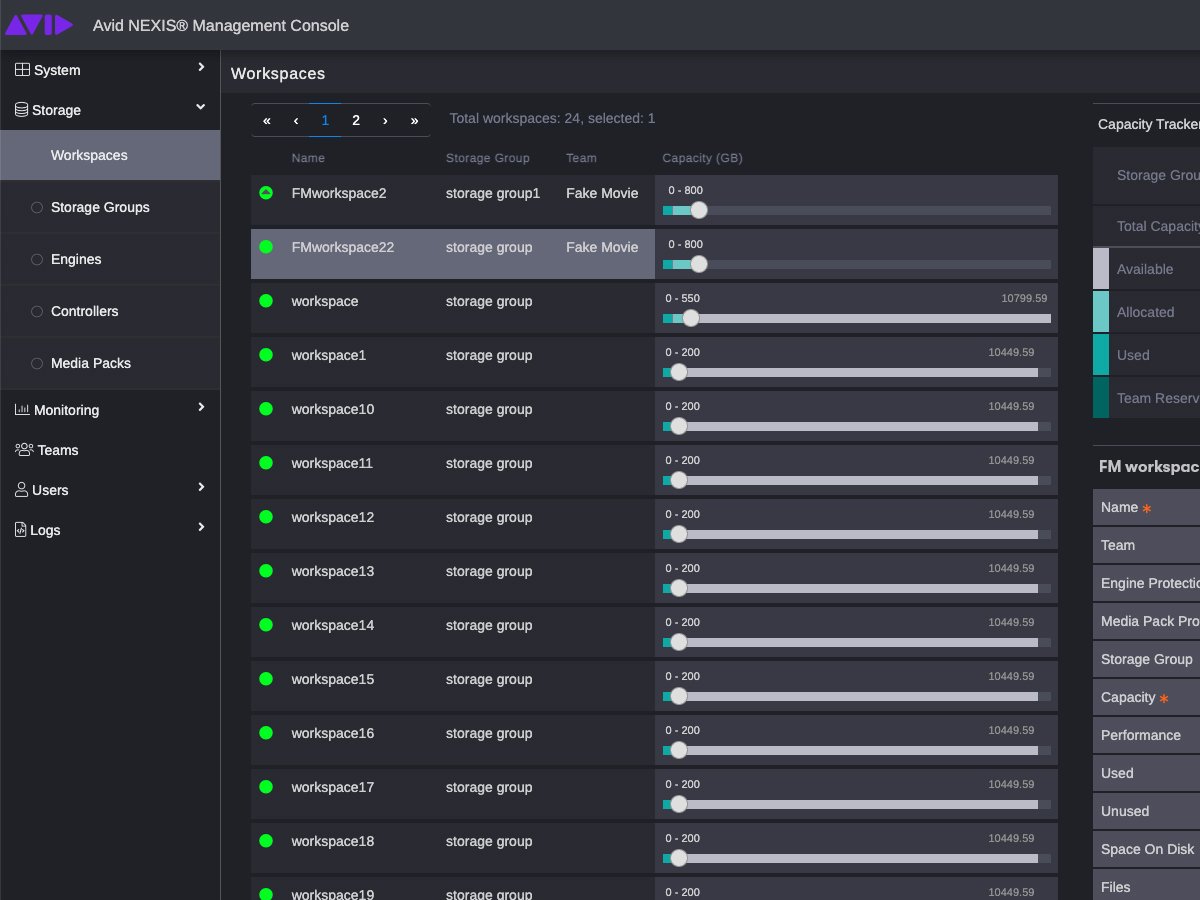Click green status dot for workspace10

266,409
